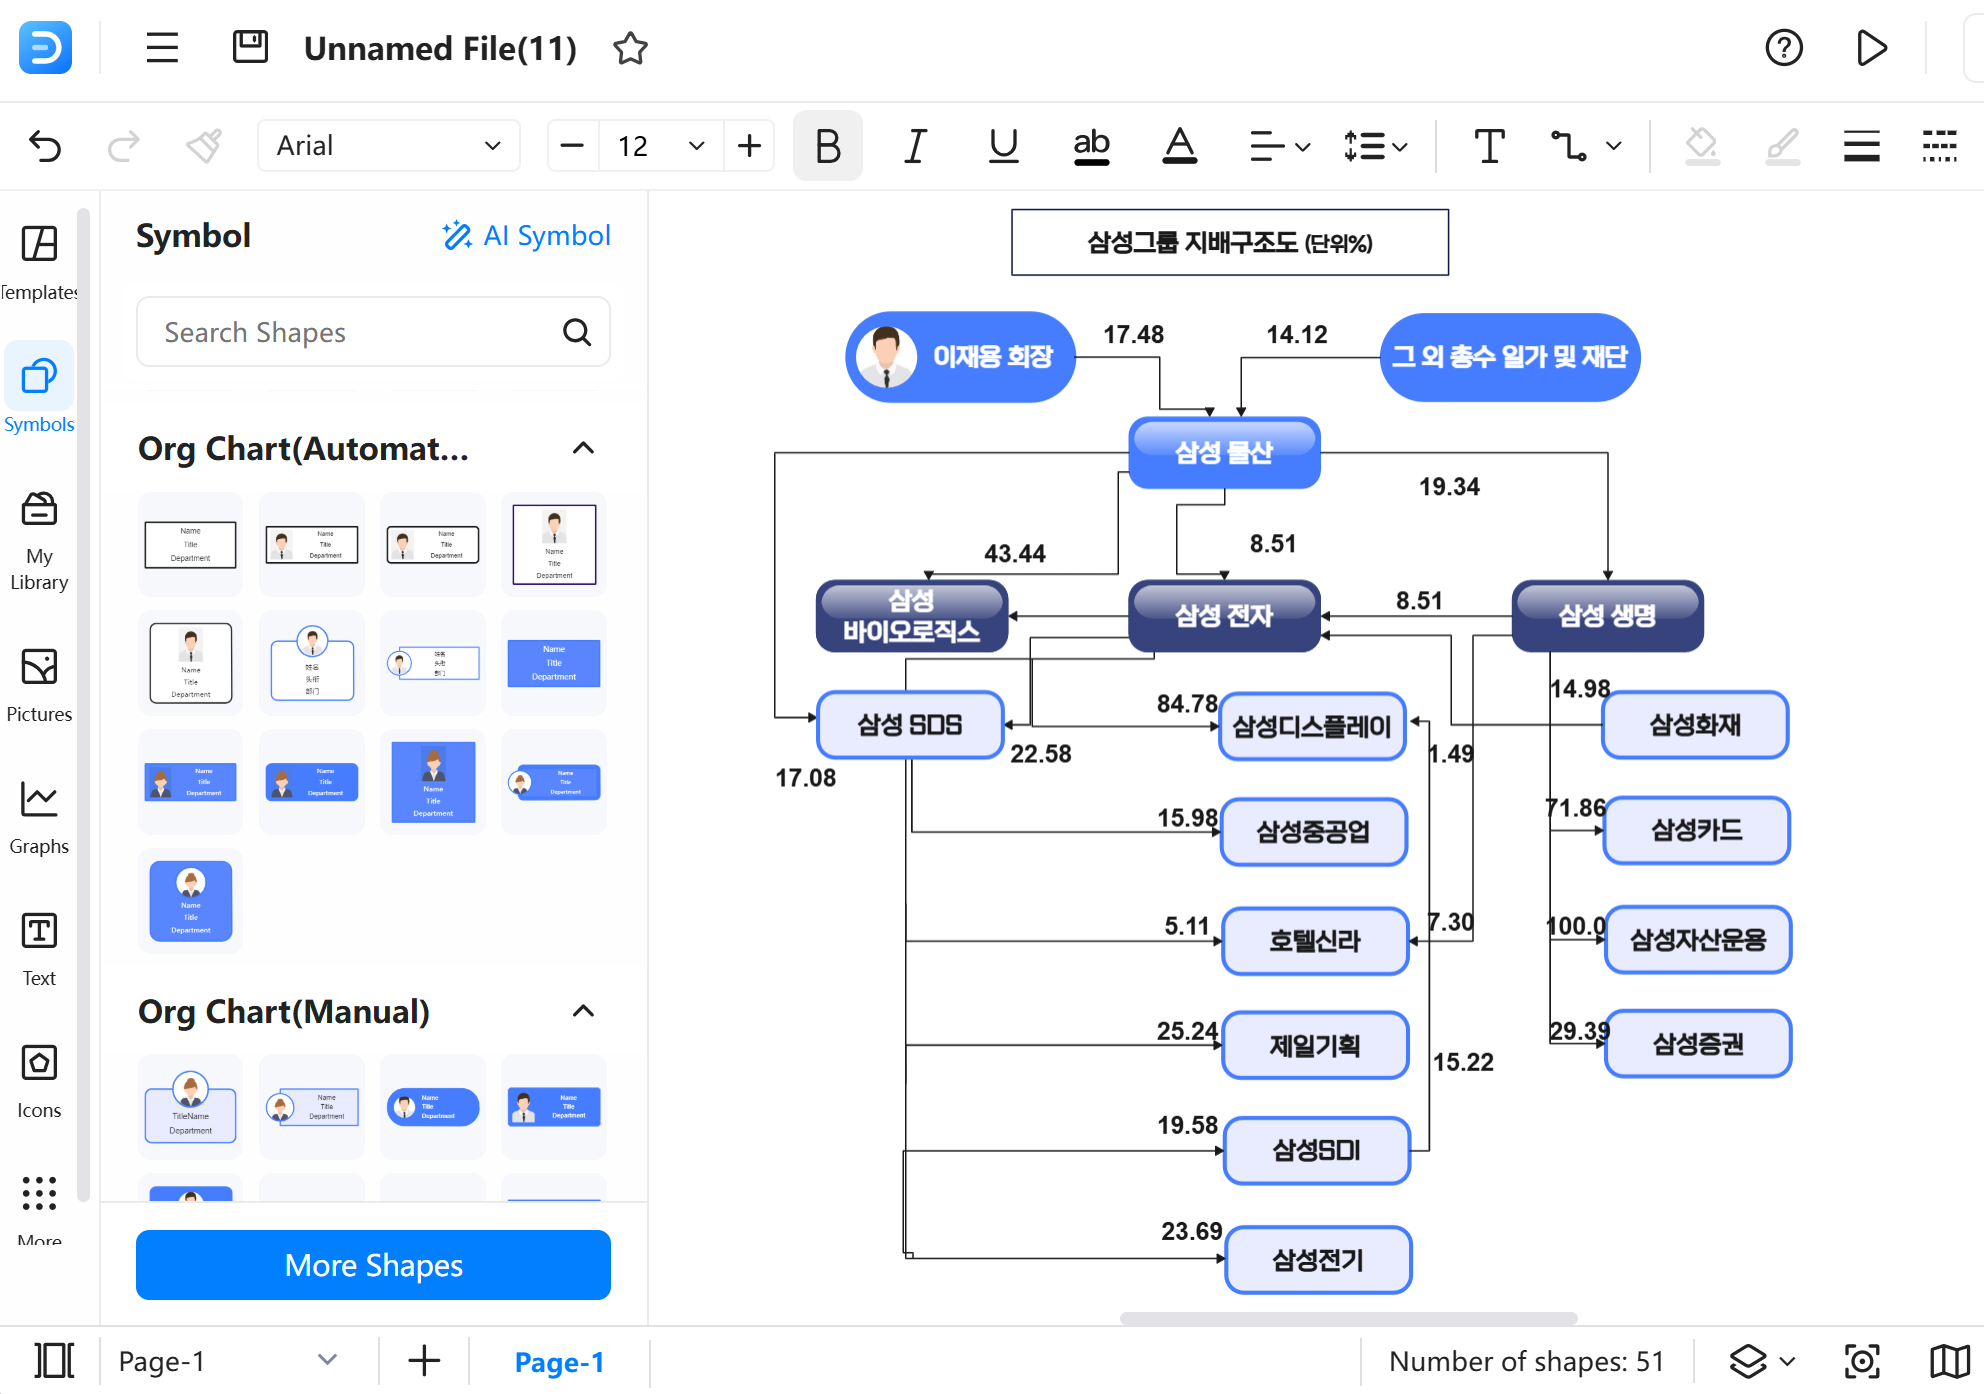Toggle strikethrough ab formatting
The image size is (1984, 1394).
[x=1091, y=146]
